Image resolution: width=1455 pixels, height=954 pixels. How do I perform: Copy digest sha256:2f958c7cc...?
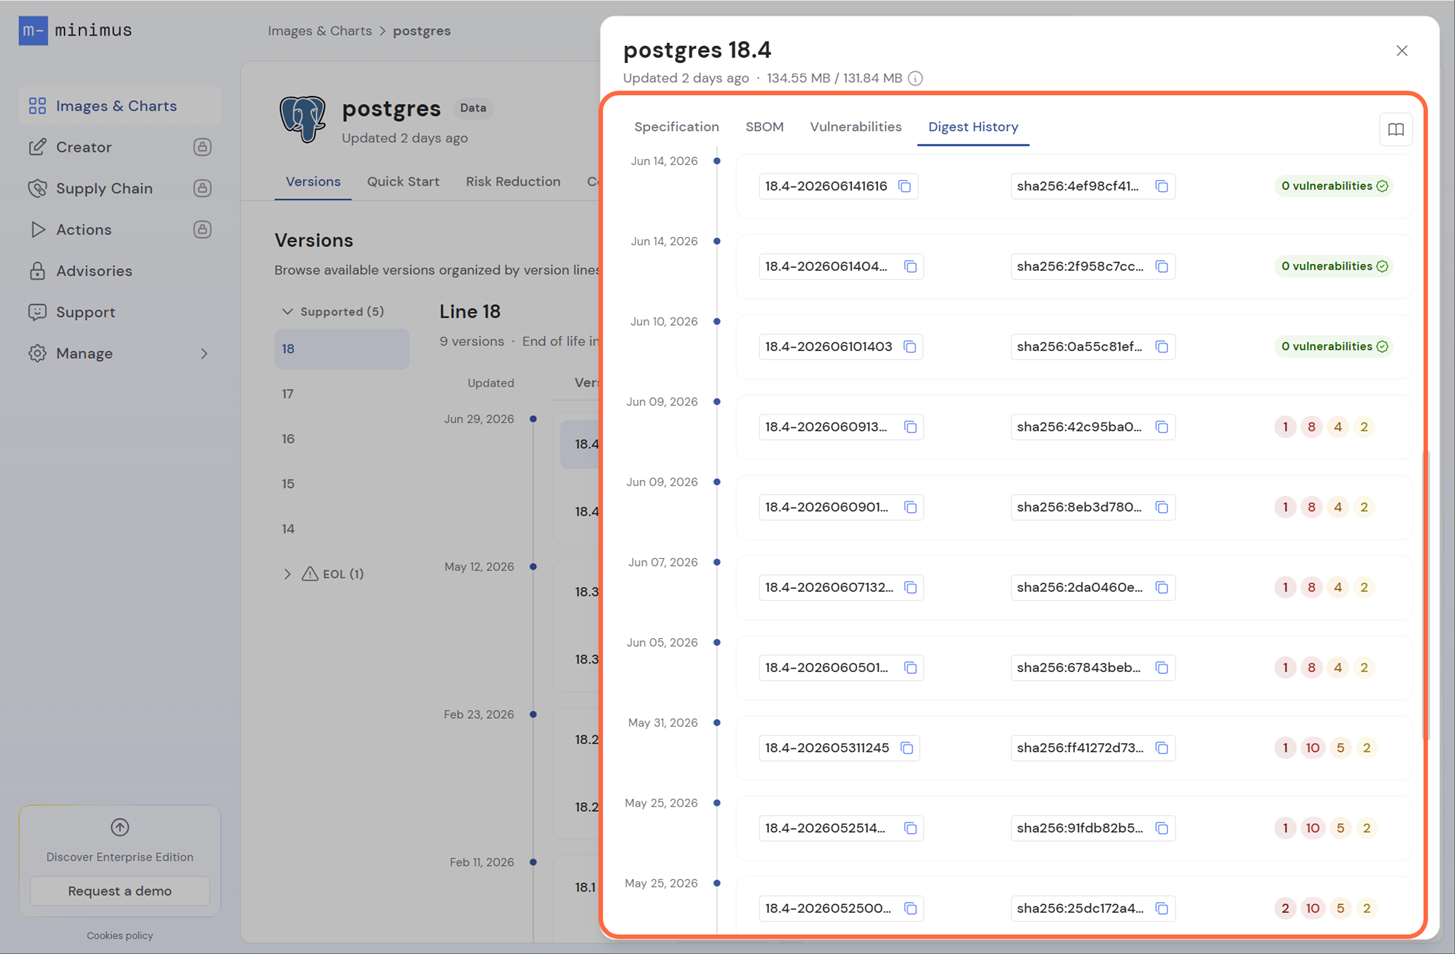tap(1162, 266)
